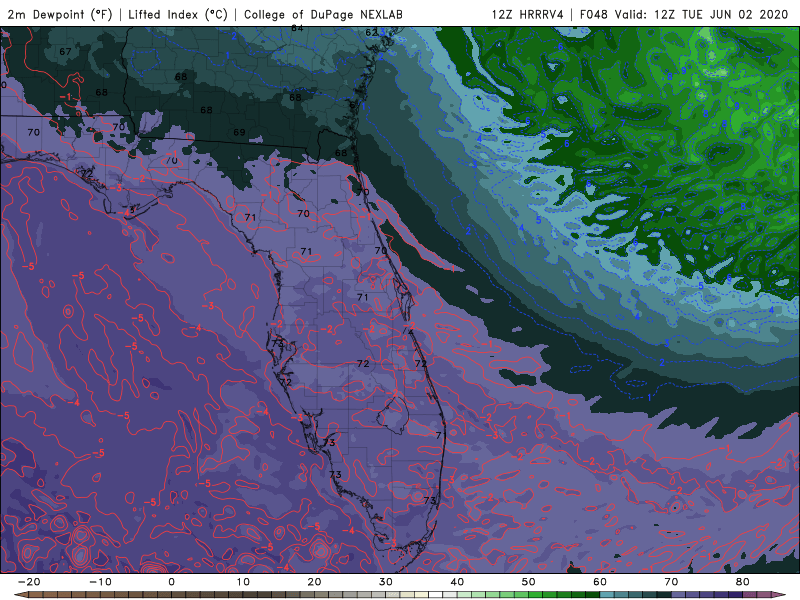
Task: Click the '69' dewpoint value on map
Action: pos(239,132)
